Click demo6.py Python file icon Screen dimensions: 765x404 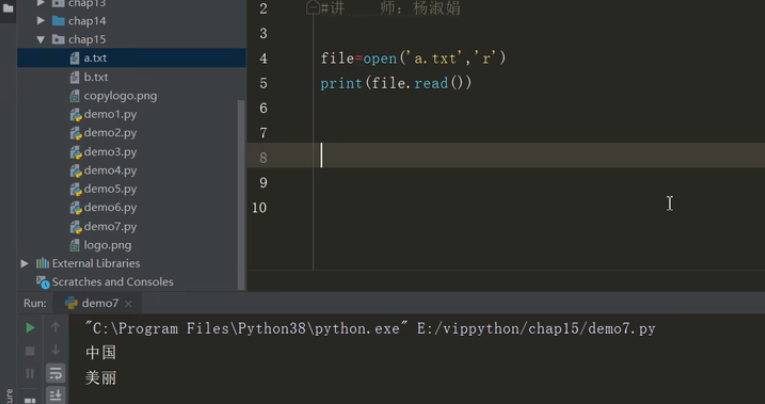[x=75, y=208]
